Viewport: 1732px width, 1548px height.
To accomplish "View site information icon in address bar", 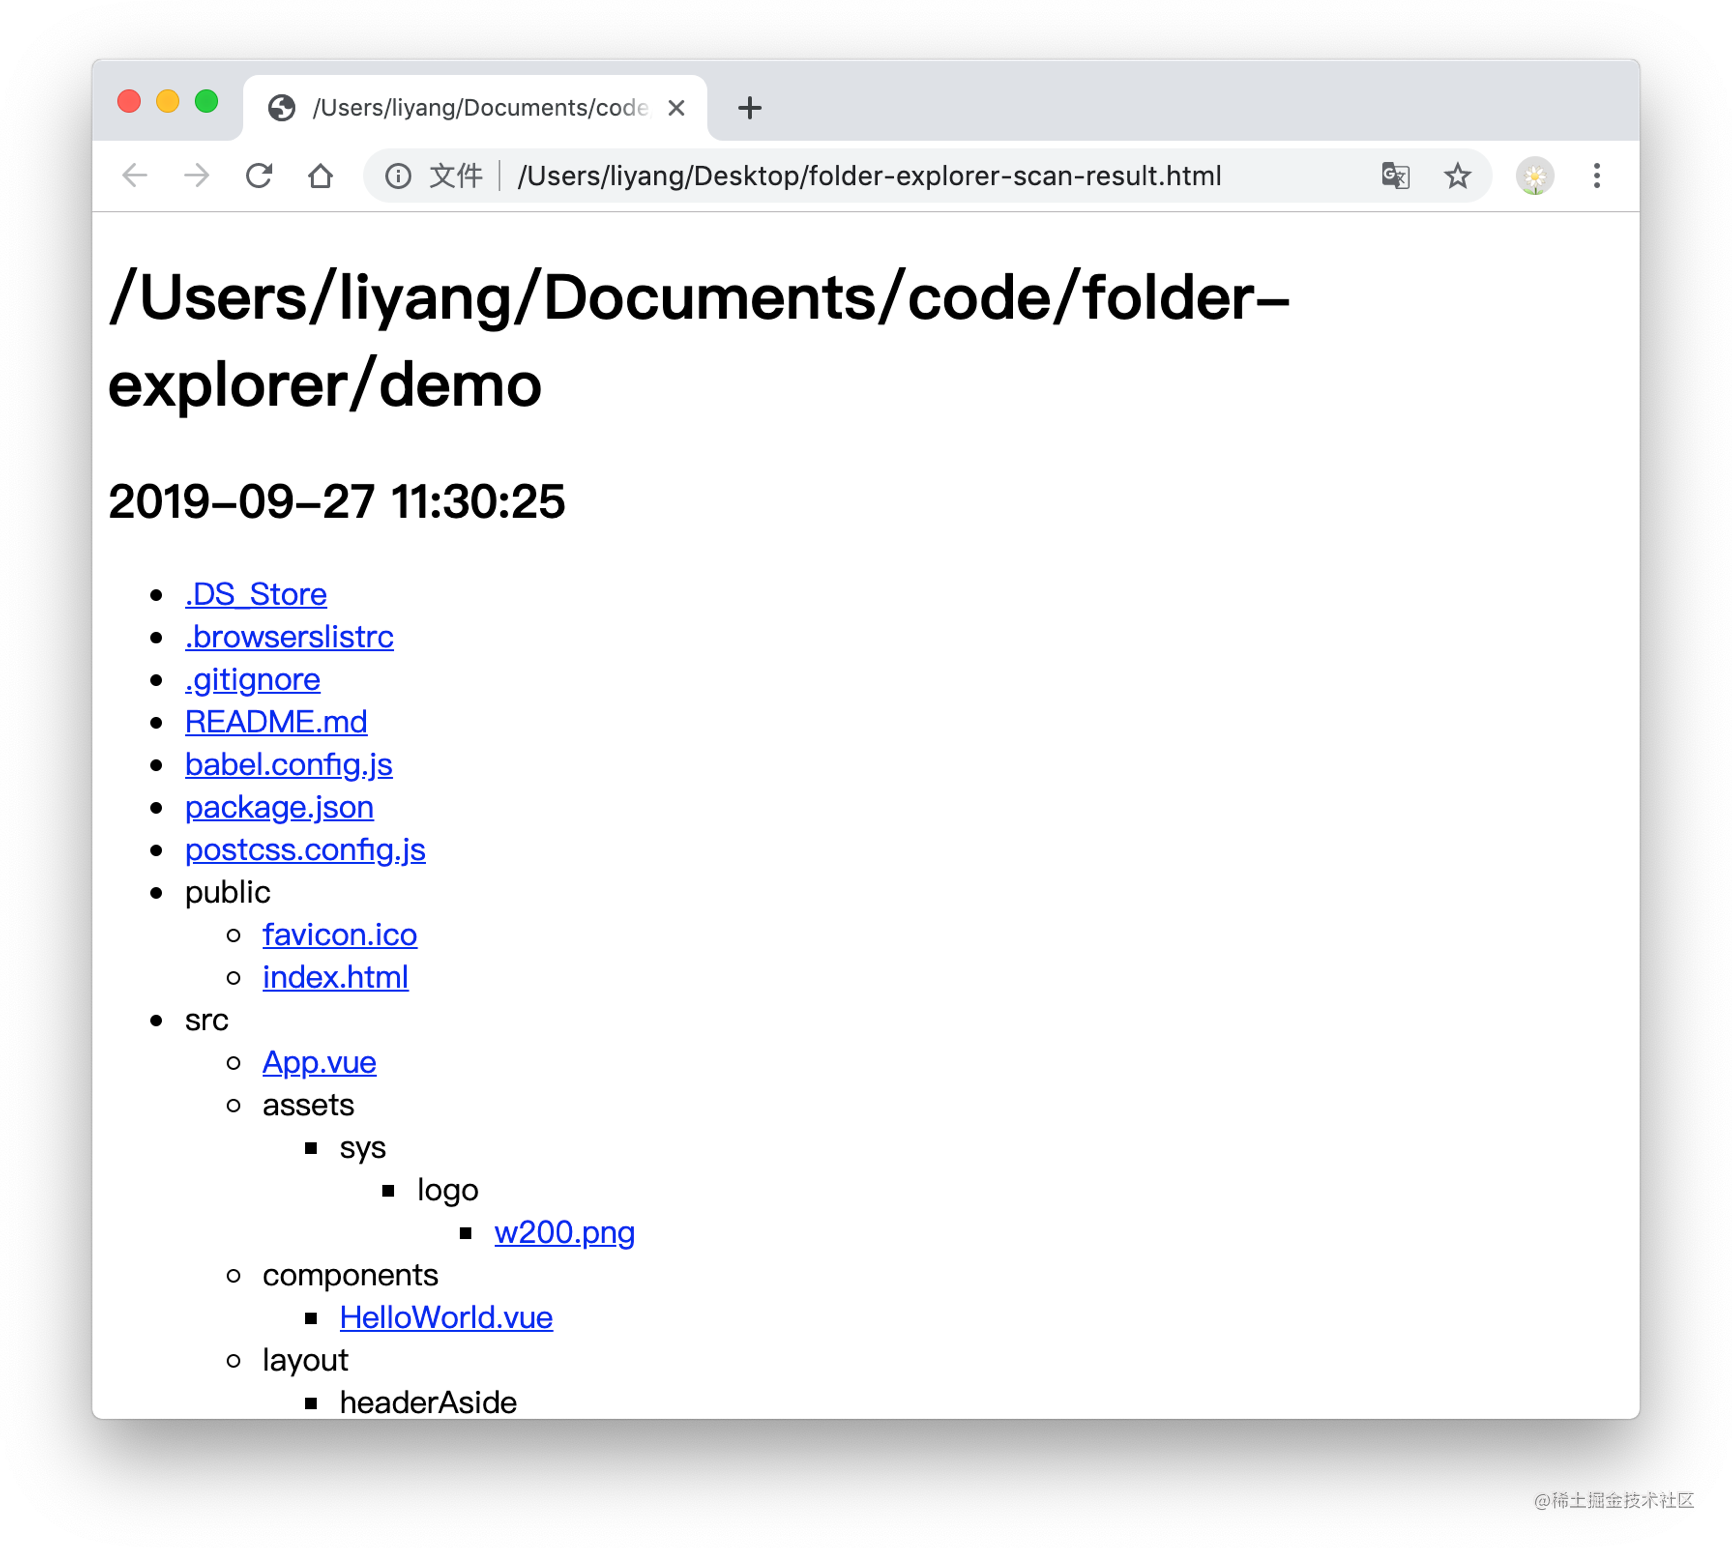I will click(398, 176).
